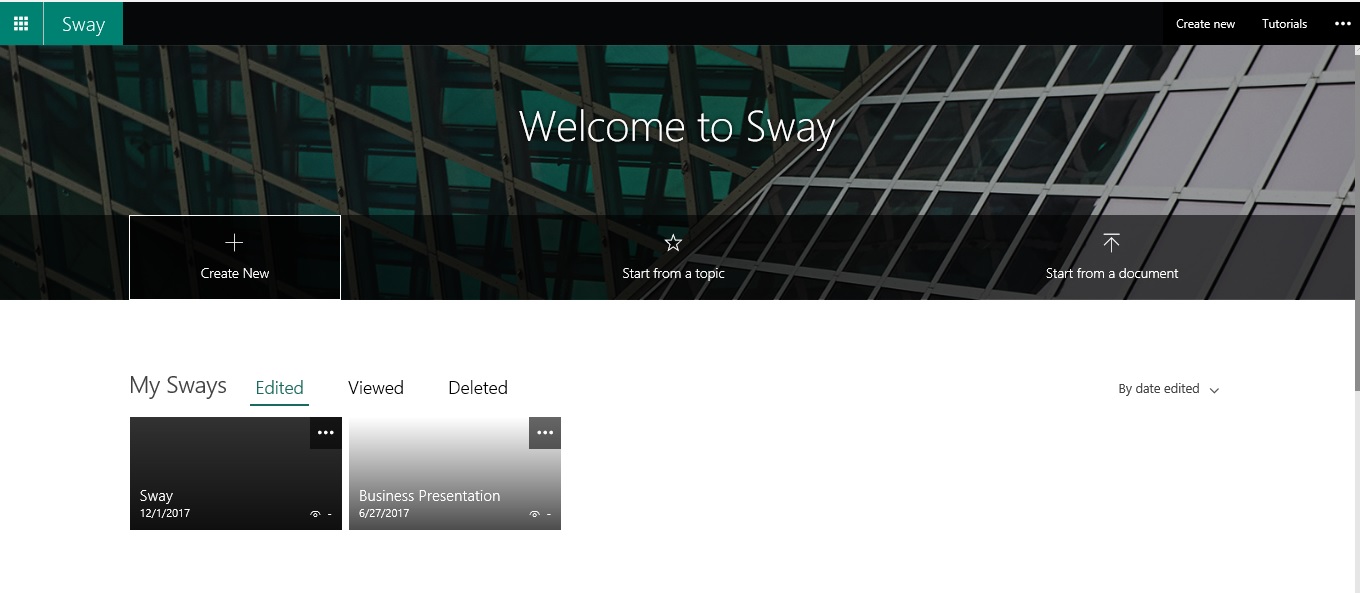
Task: Click the chevron next to By date edited
Action: pyautogui.click(x=1214, y=390)
